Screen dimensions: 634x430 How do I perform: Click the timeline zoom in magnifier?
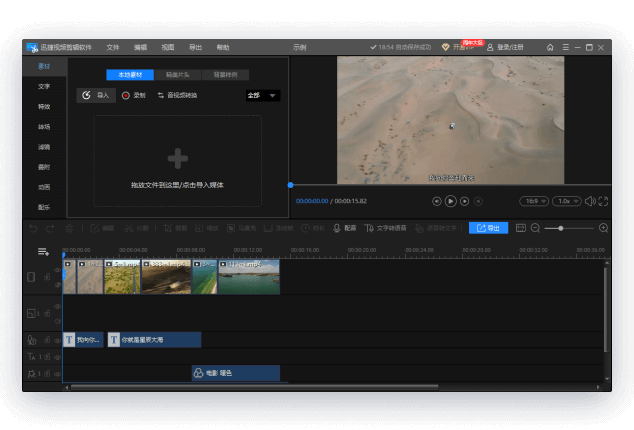coord(603,228)
